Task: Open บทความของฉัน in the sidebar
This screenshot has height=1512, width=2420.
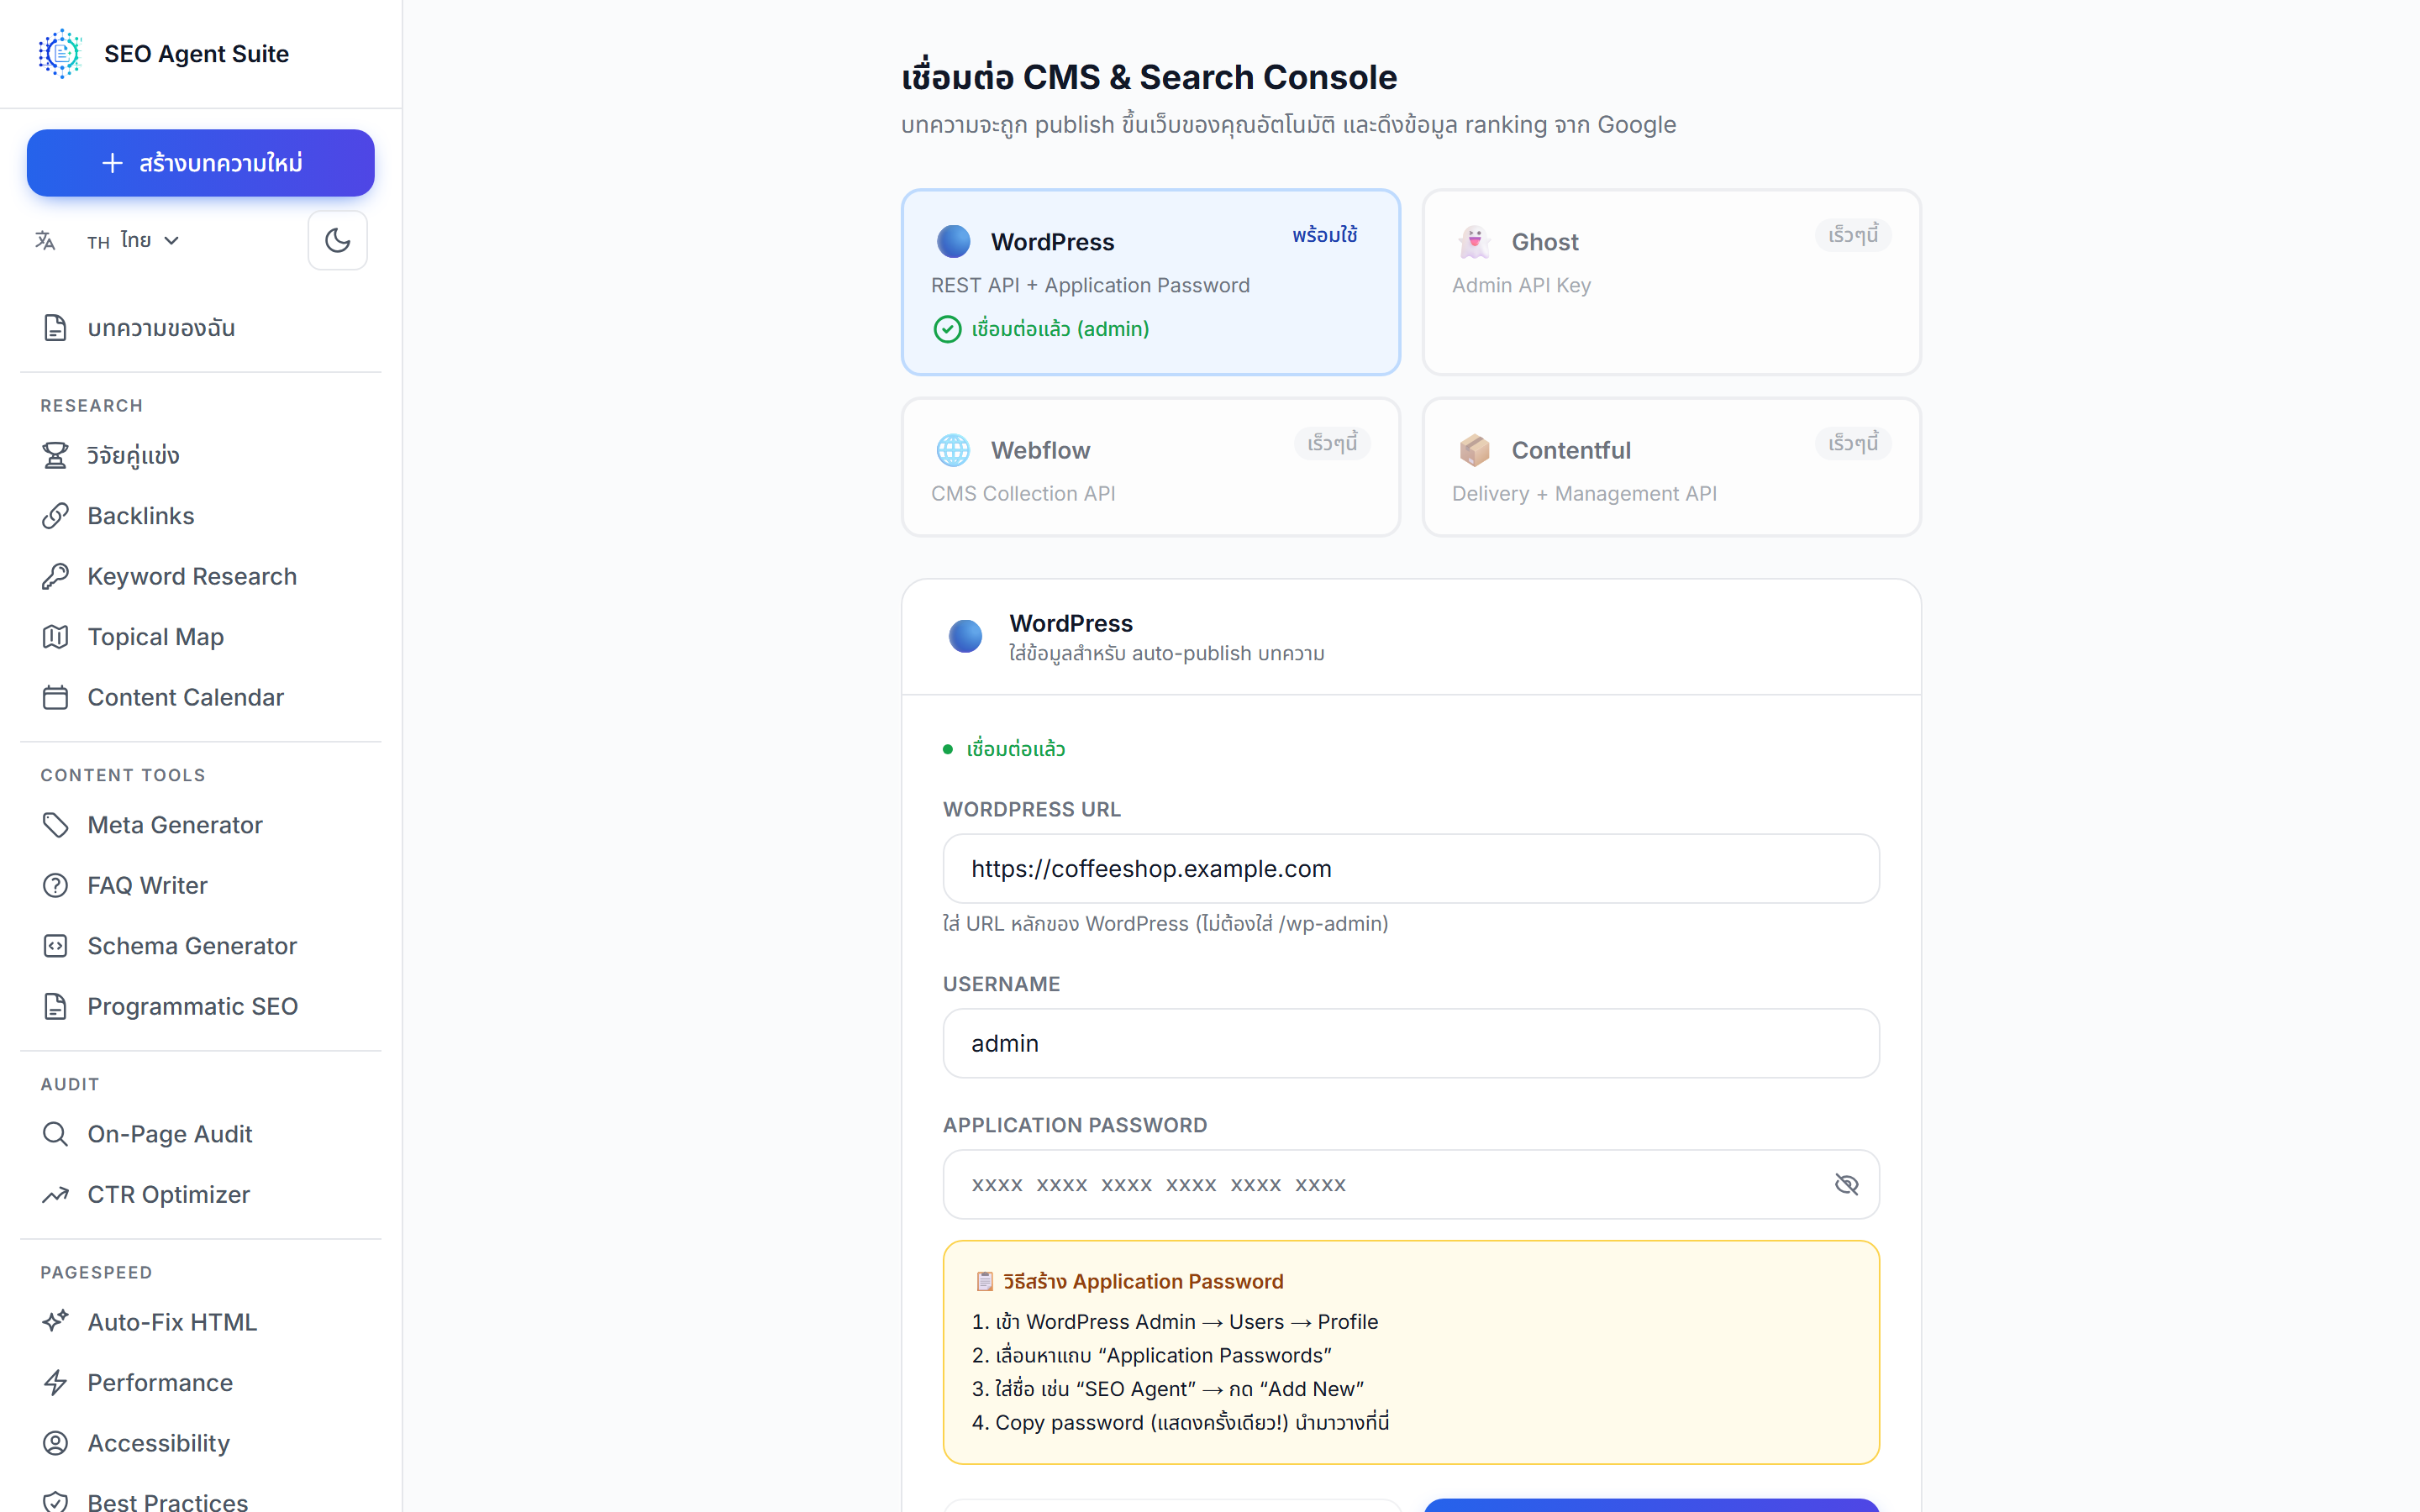Action: tap(201, 328)
